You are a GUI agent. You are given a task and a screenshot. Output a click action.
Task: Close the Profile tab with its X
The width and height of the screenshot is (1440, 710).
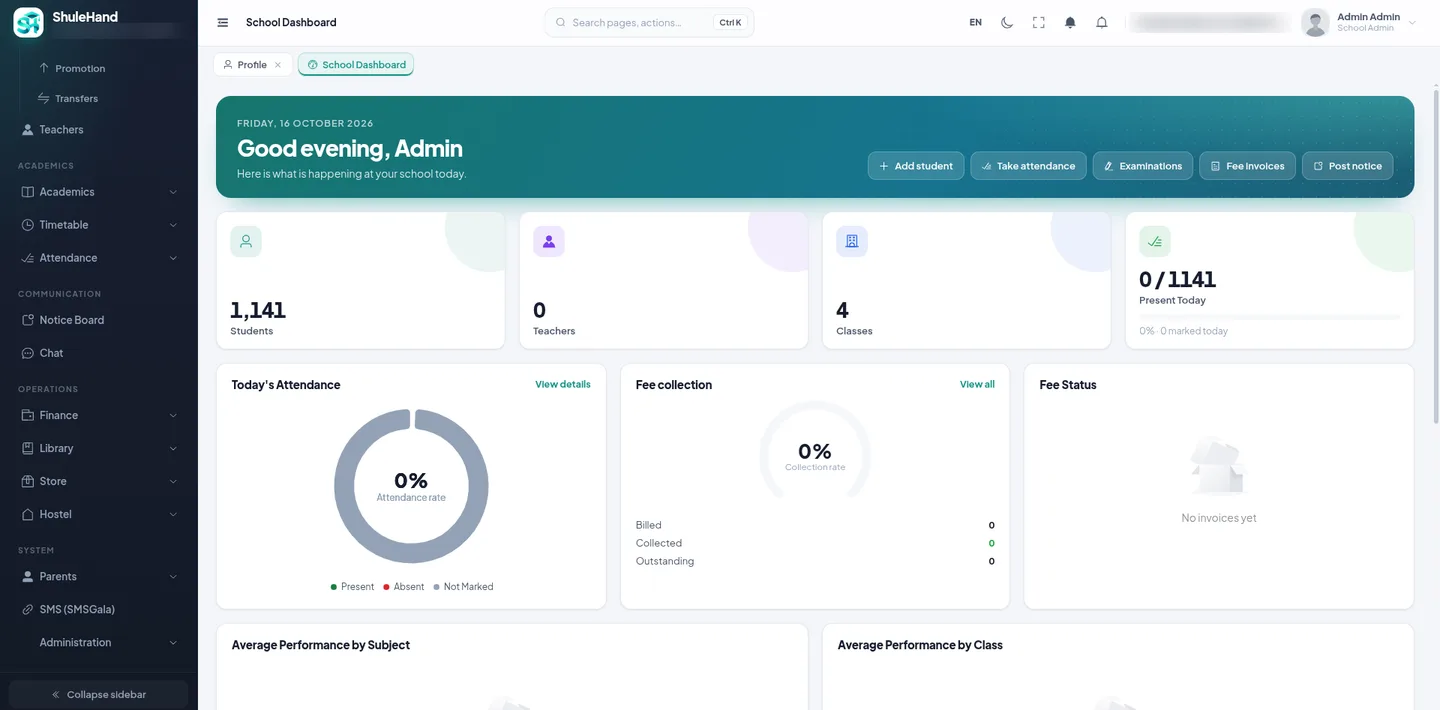[278, 65]
